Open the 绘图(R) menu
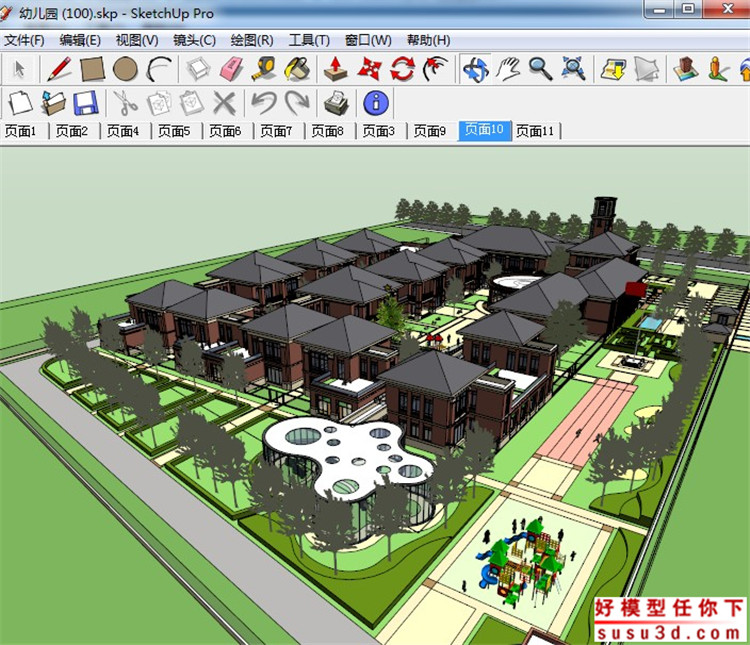The image size is (750, 645). 252,40
